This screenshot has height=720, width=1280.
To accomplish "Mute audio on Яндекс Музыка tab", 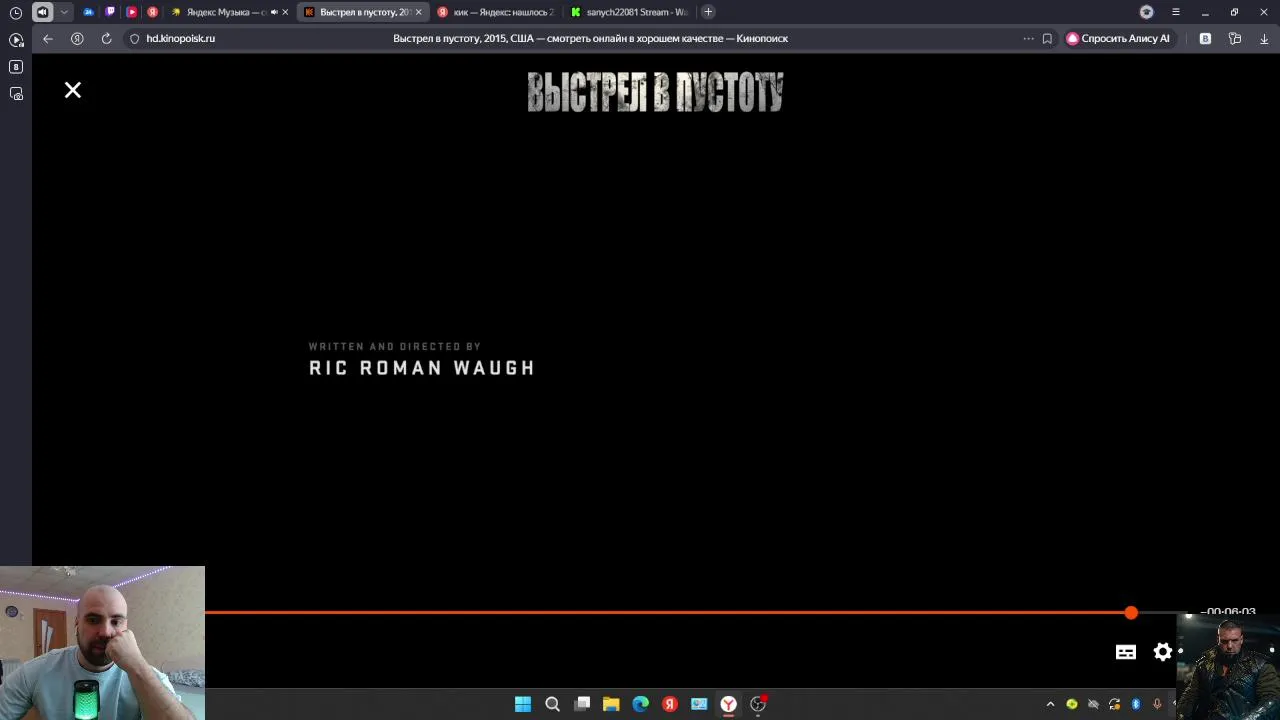I will 273,12.
